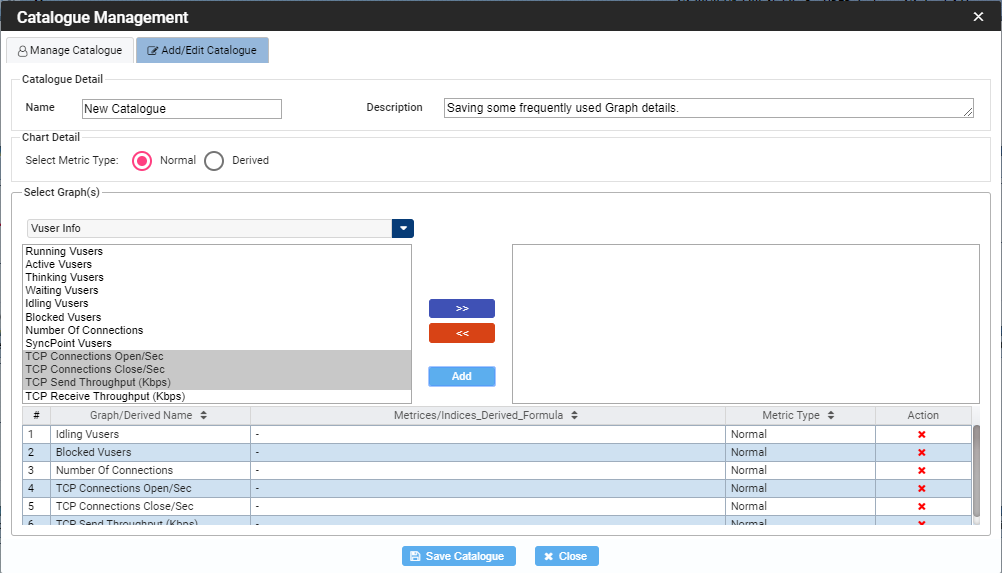Select Running Vusers in the list
The height and width of the screenshot is (573, 1002).
tap(217, 251)
